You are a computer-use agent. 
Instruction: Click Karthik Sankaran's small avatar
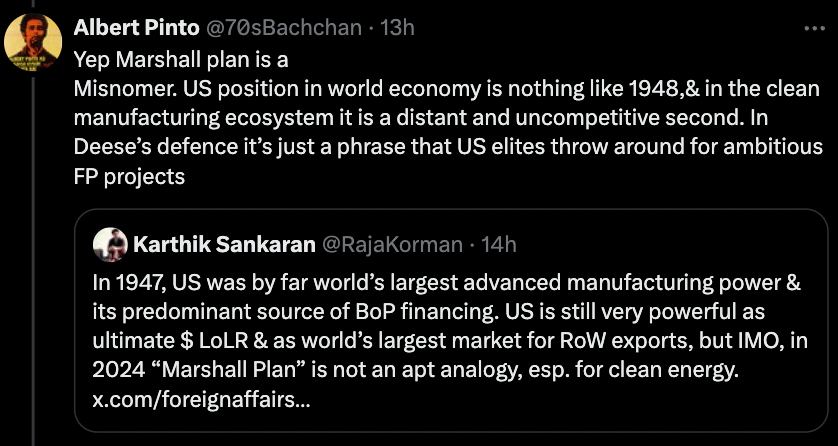coord(108,244)
